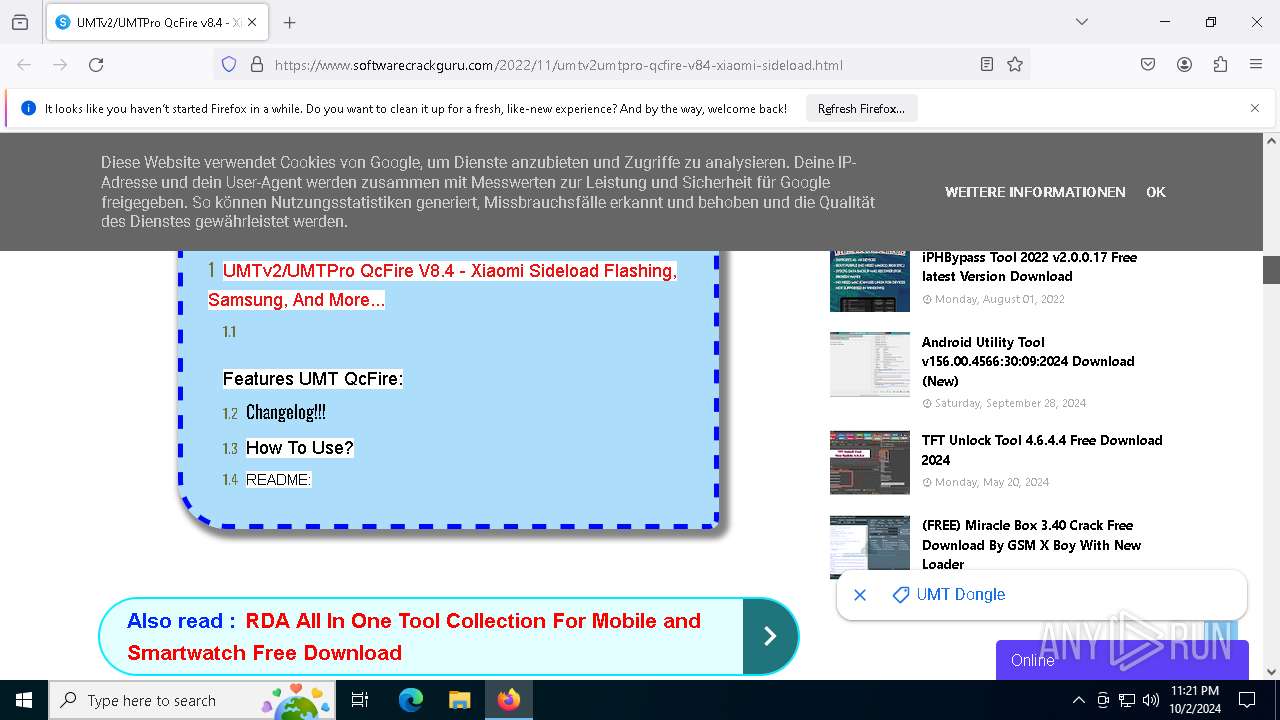Select the UMTv2/UMTPro QcFire v8.4 tab
This screenshot has width=1280, height=720.
pos(158,22)
